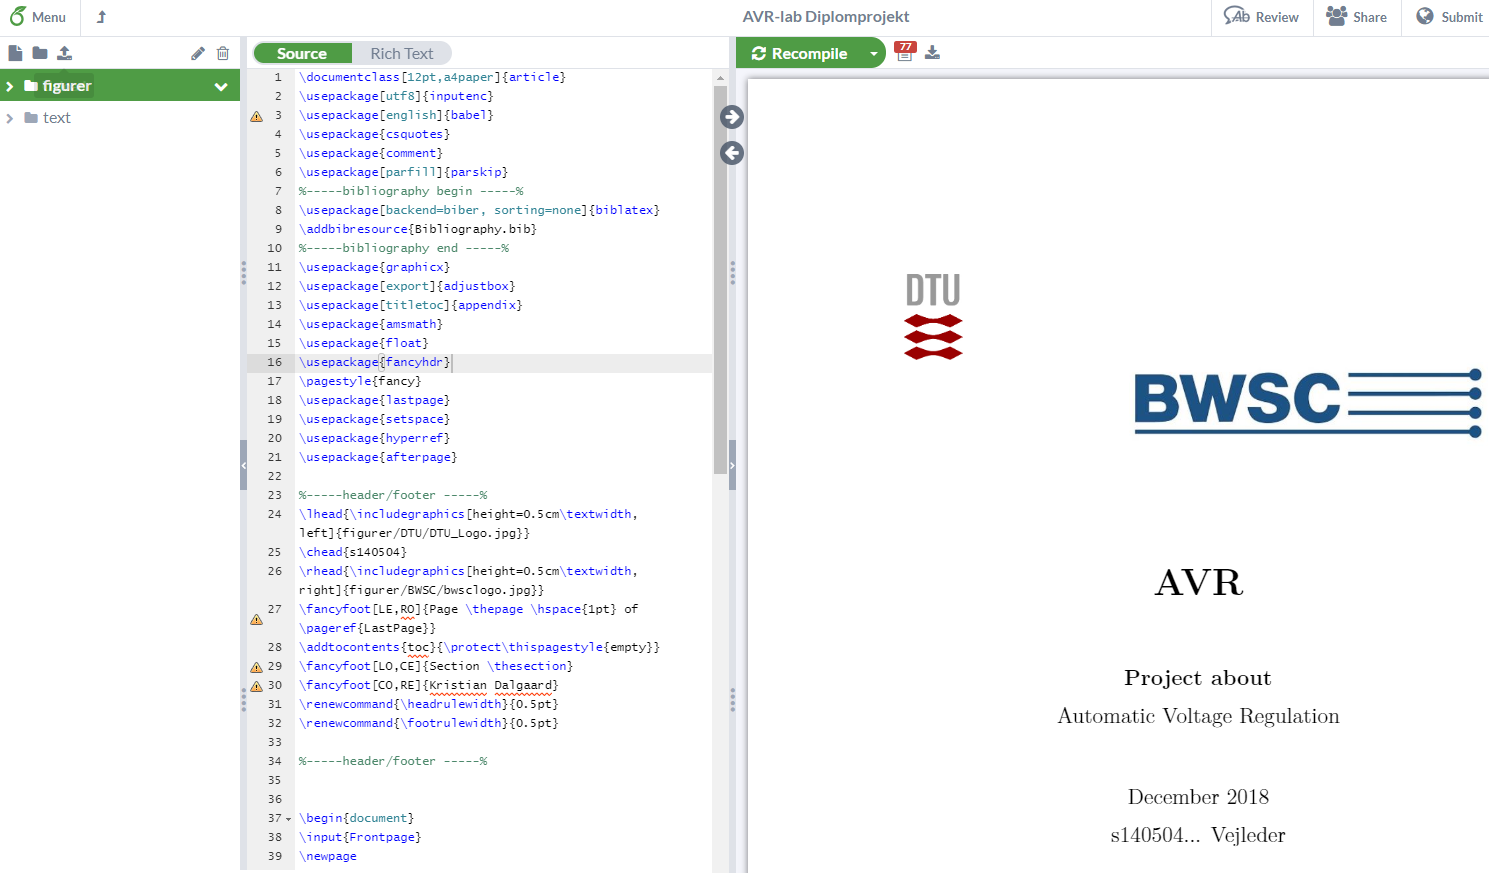Open the figurer folder dropdown chevron
Image resolution: width=1489 pixels, height=873 pixels.
coord(221,87)
